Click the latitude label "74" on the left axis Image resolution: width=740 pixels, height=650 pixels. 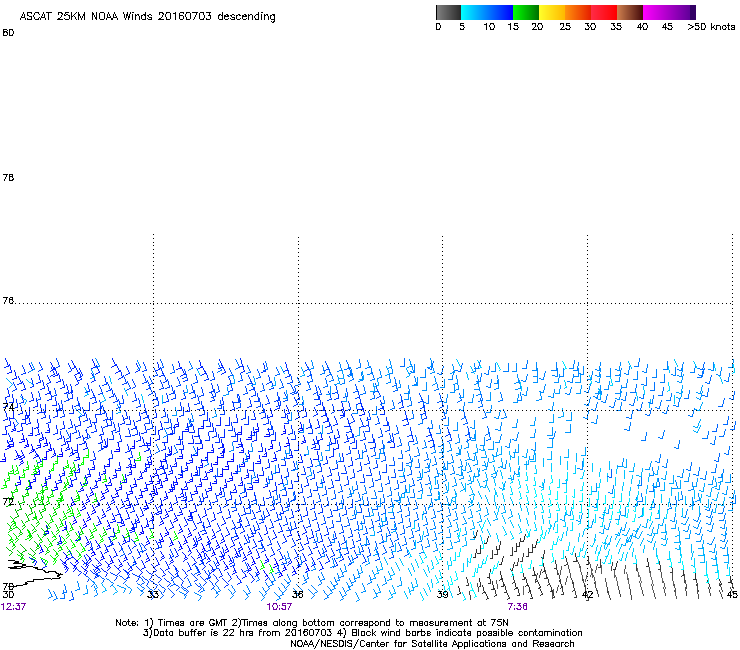[x=8, y=406]
